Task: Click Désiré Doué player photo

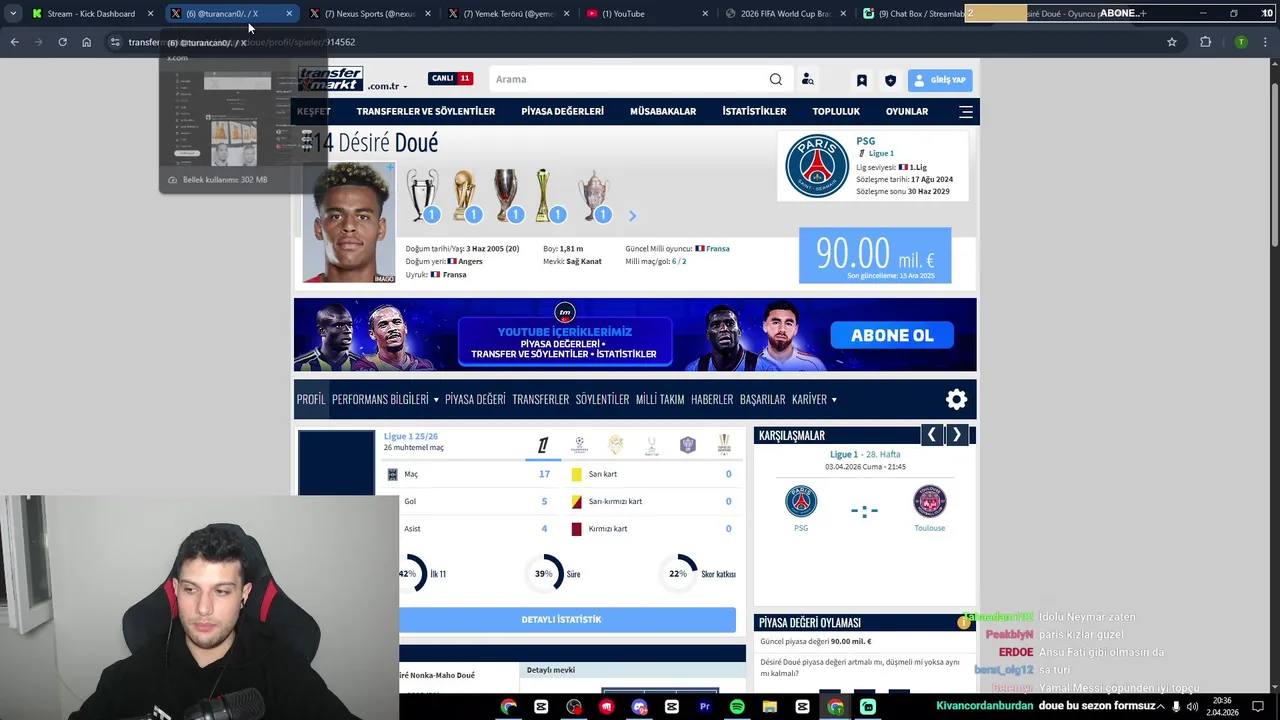Action: tap(349, 222)
